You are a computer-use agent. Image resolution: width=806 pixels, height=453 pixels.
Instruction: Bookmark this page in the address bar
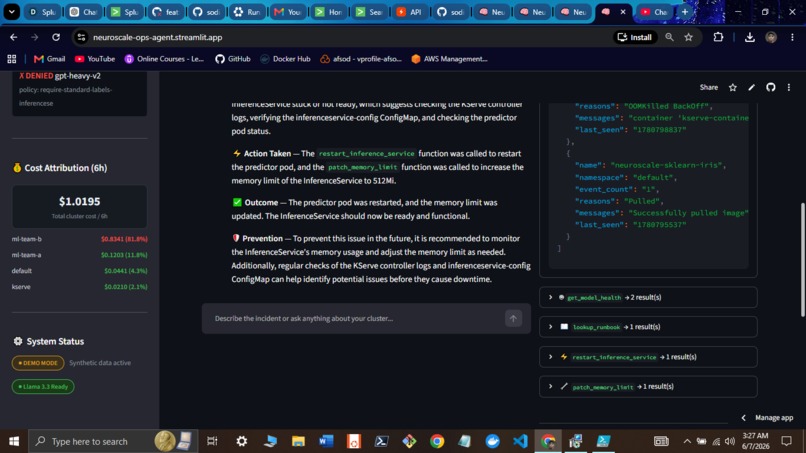[x=688, y=37]
